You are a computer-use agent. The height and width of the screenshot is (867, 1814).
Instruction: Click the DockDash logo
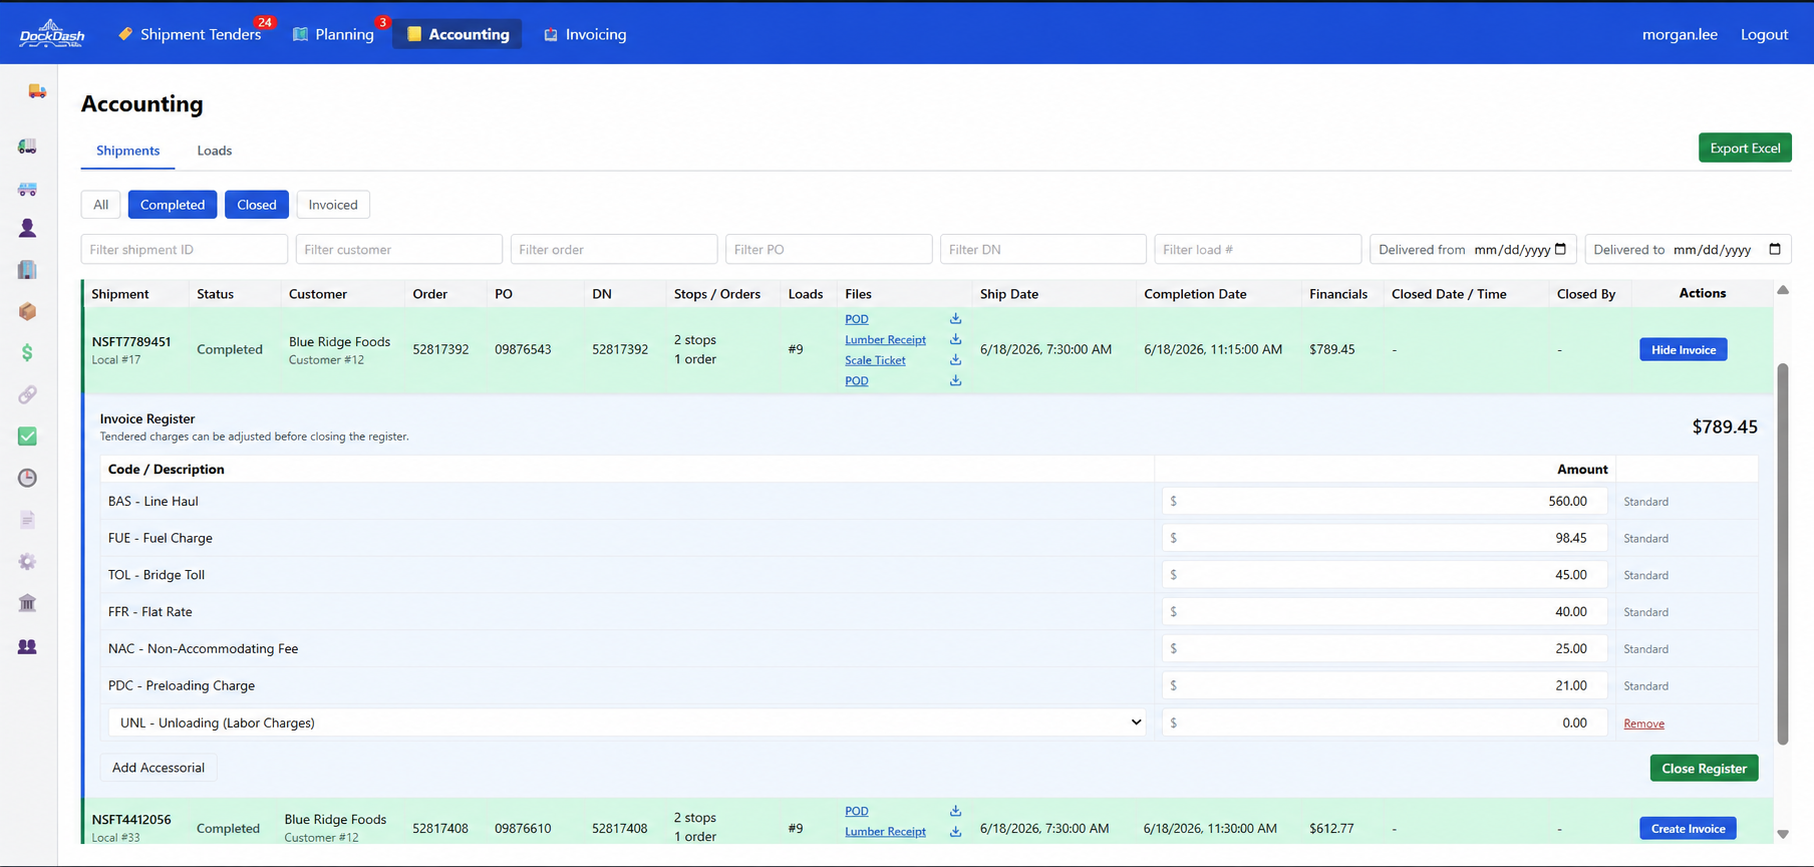point(52,34)
